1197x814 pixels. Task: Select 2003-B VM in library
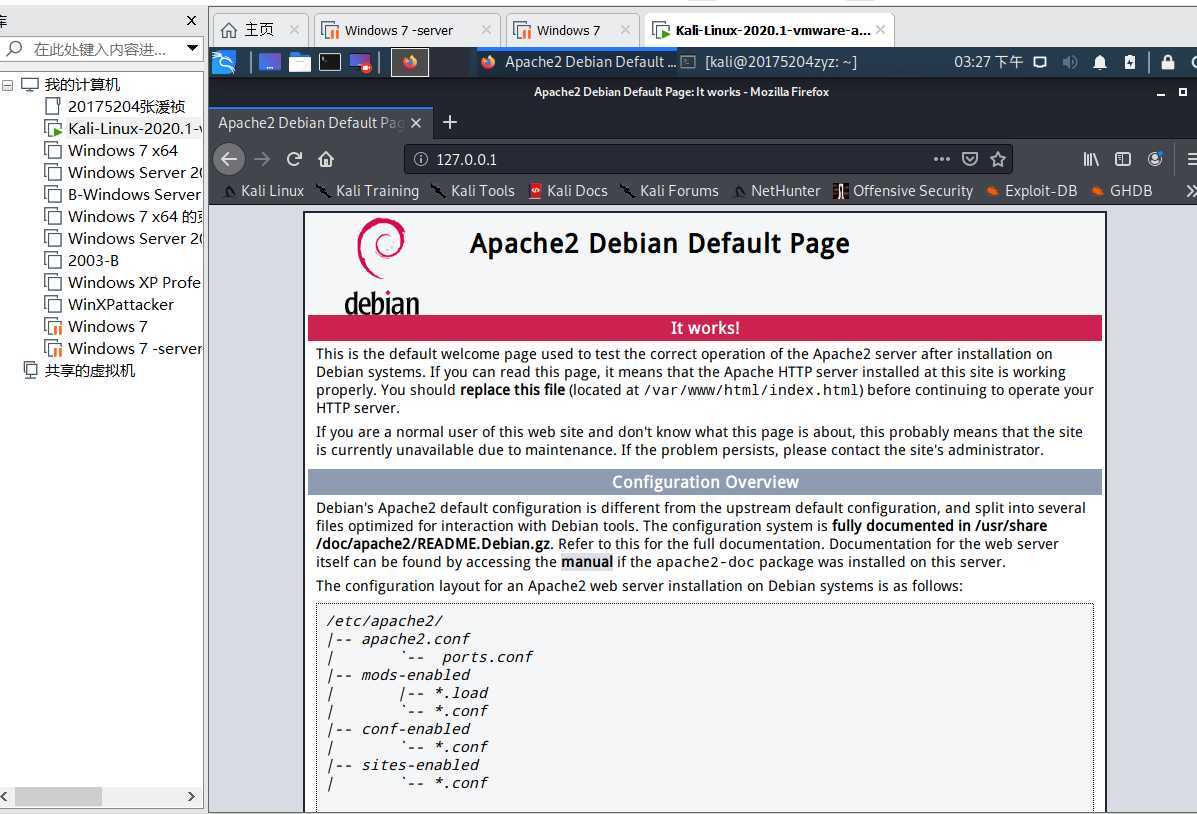pyautogui.click(x=82, y=260)
